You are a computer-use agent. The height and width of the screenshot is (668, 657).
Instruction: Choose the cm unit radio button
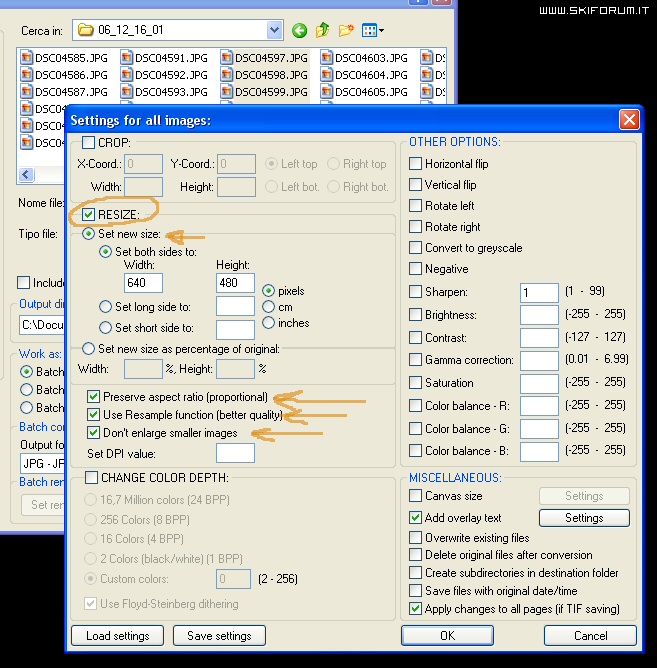[268, 307]
